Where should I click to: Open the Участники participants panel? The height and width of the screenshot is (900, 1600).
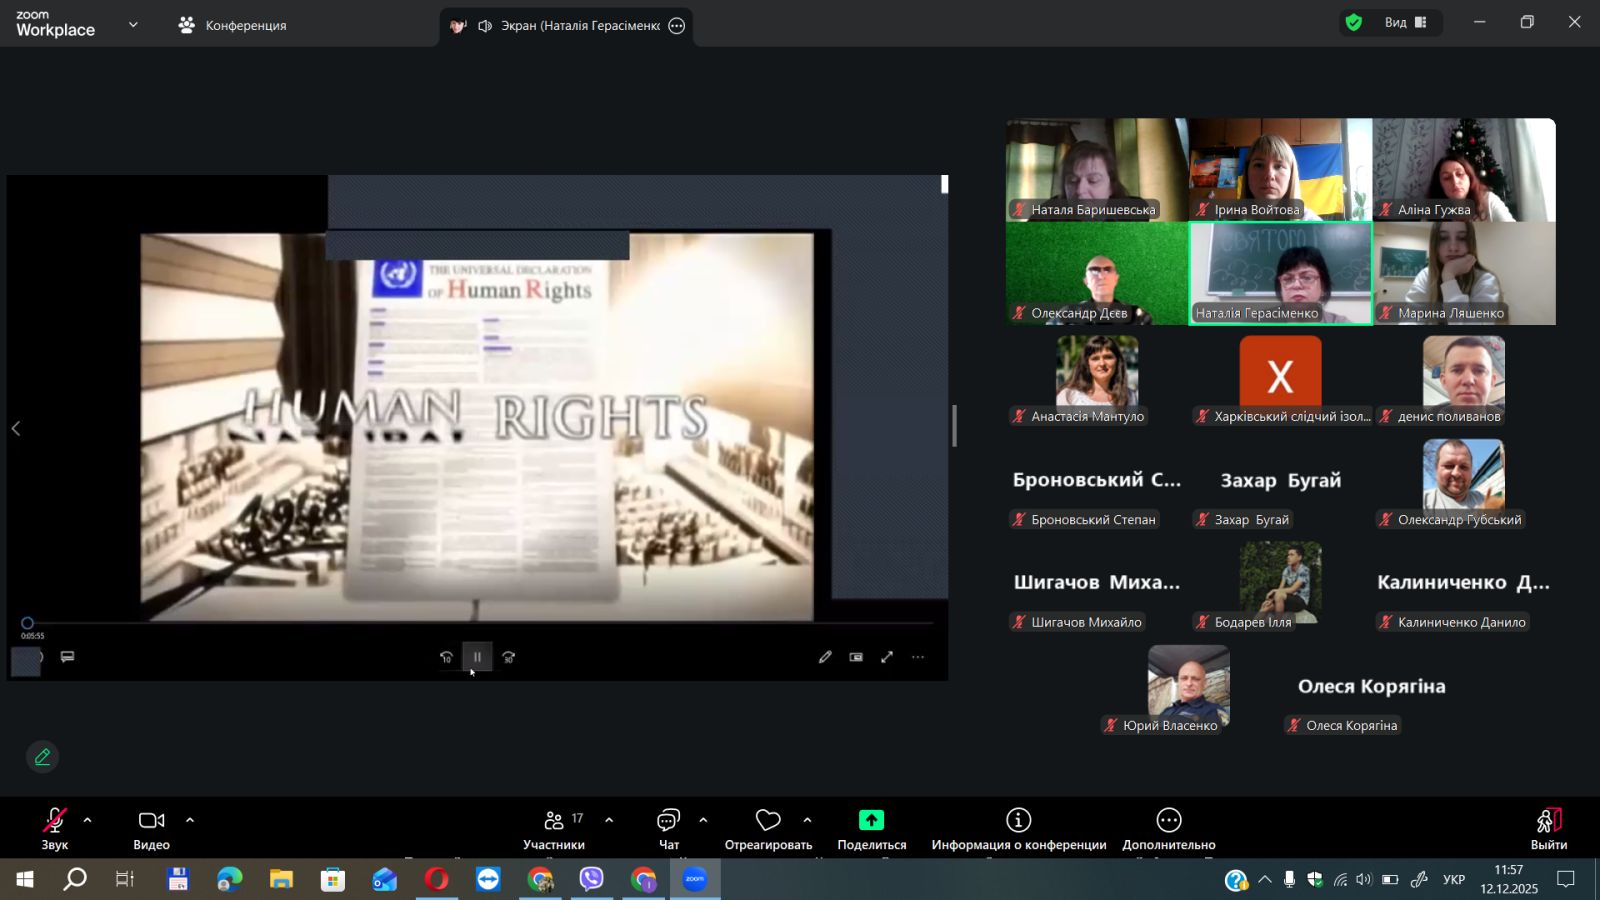554,828
